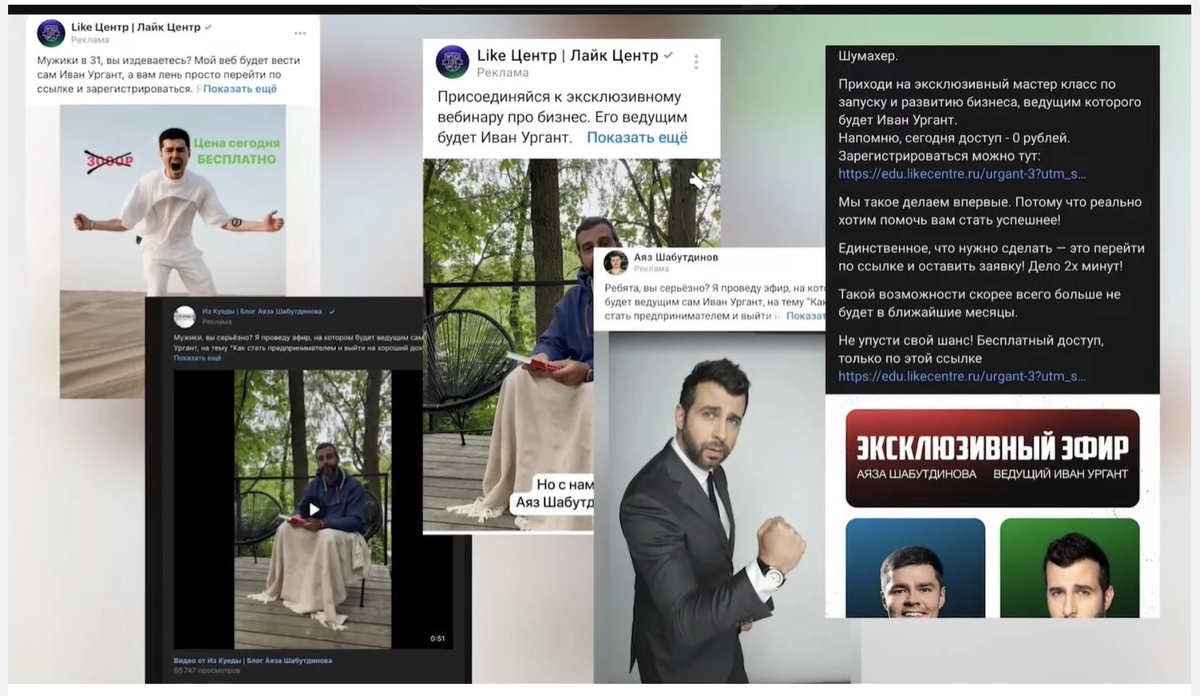Open the three-dots menu on top-left Like Центр ad
This screenshot has width=1200, height=696.
click(300, 33)
